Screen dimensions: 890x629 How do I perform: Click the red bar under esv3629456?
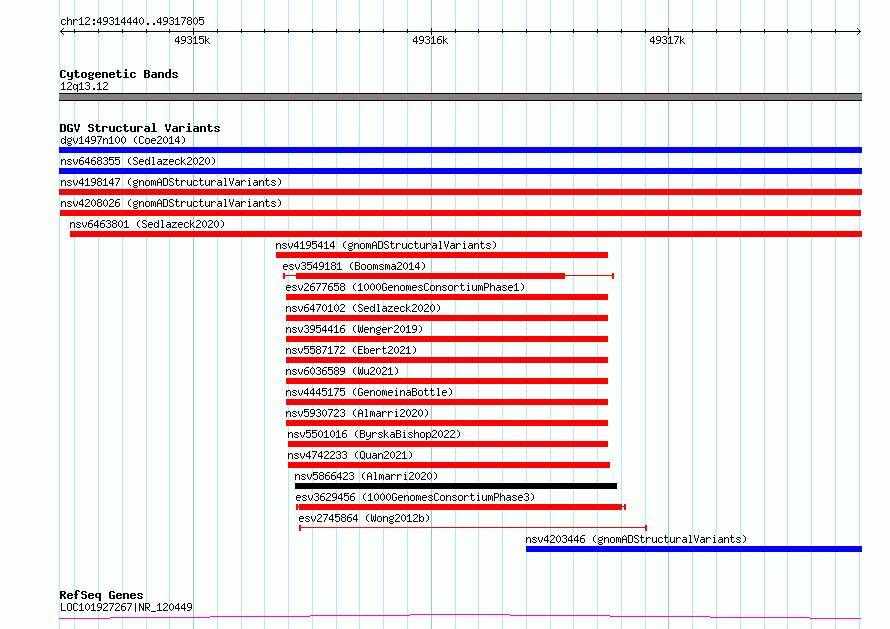point(461,507)
